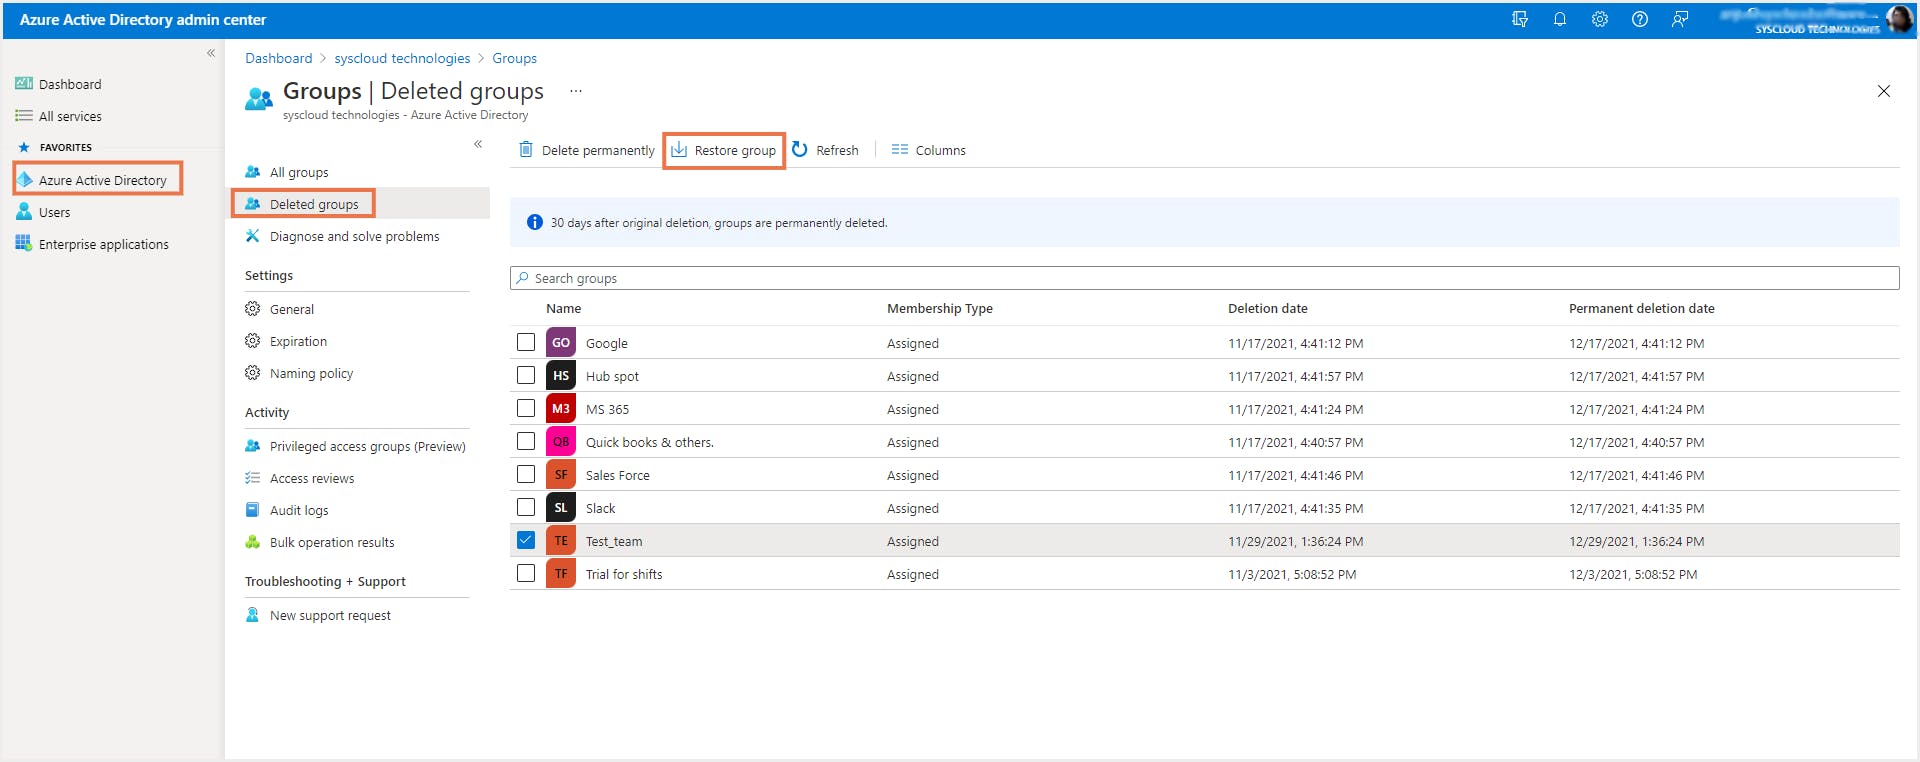
Task: Open the ellipsis more options beside title
Action: (x=576, y=91)
